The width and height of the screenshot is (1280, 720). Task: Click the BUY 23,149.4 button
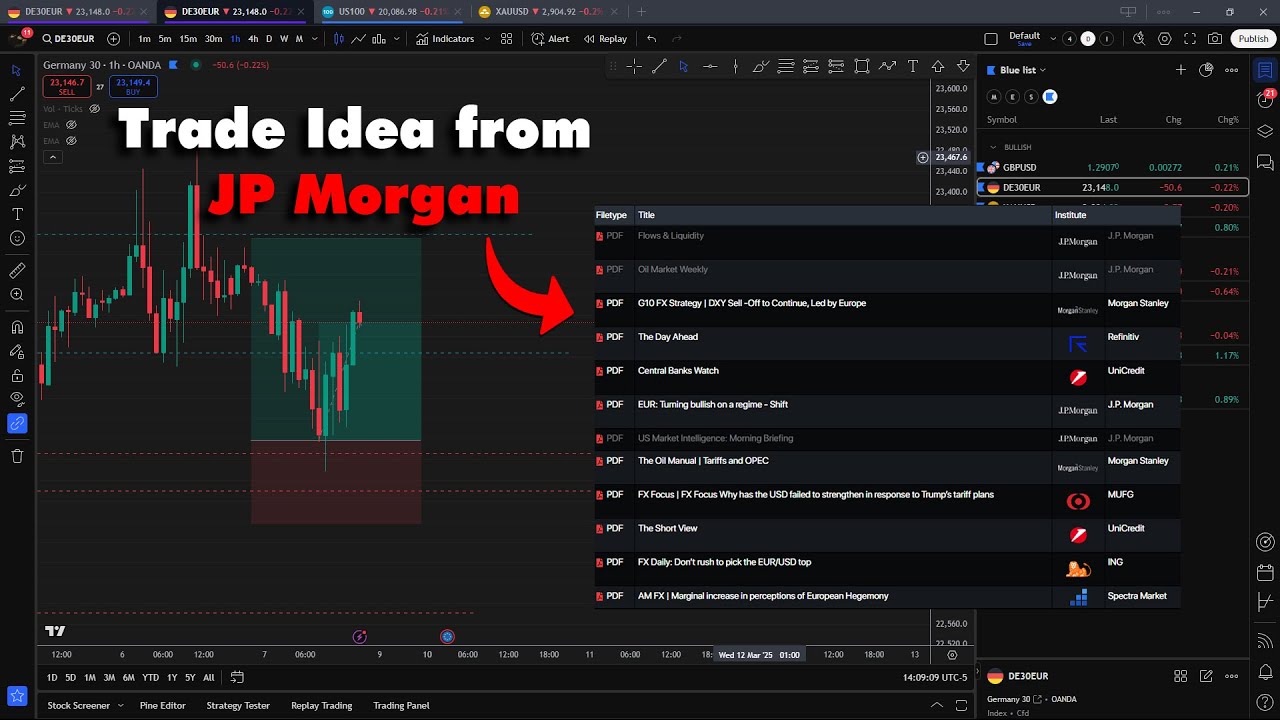(x=133, y=86)
